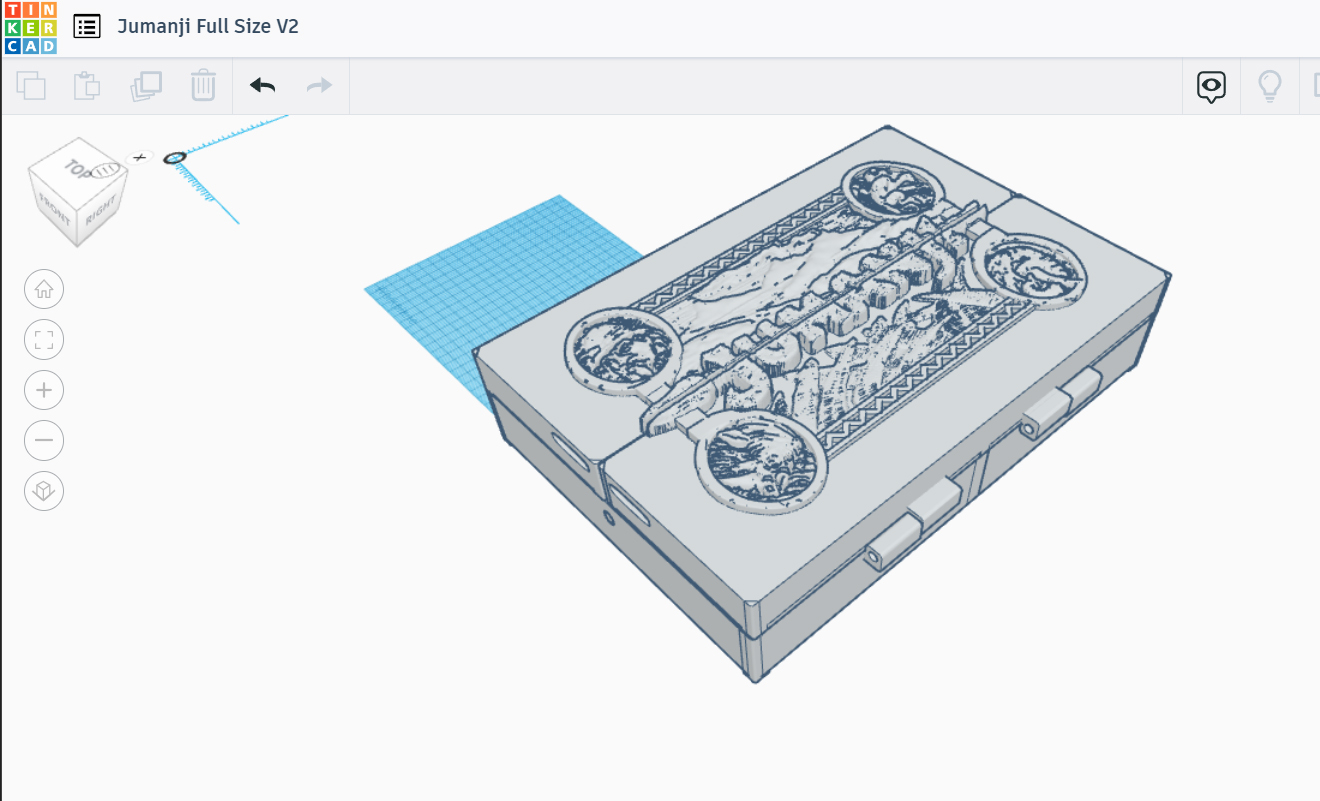
Task: Click the Duplicate and repeat icon
Action: [x=146, y=86]
